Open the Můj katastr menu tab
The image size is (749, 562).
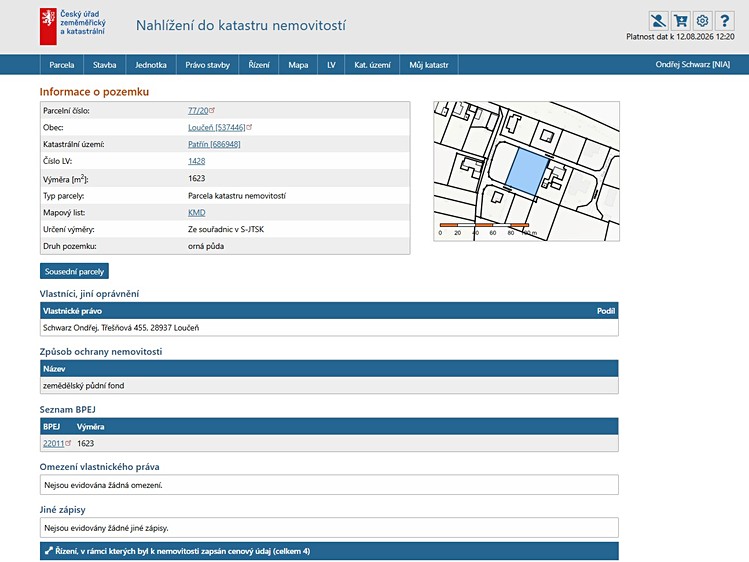pos(429,65)
